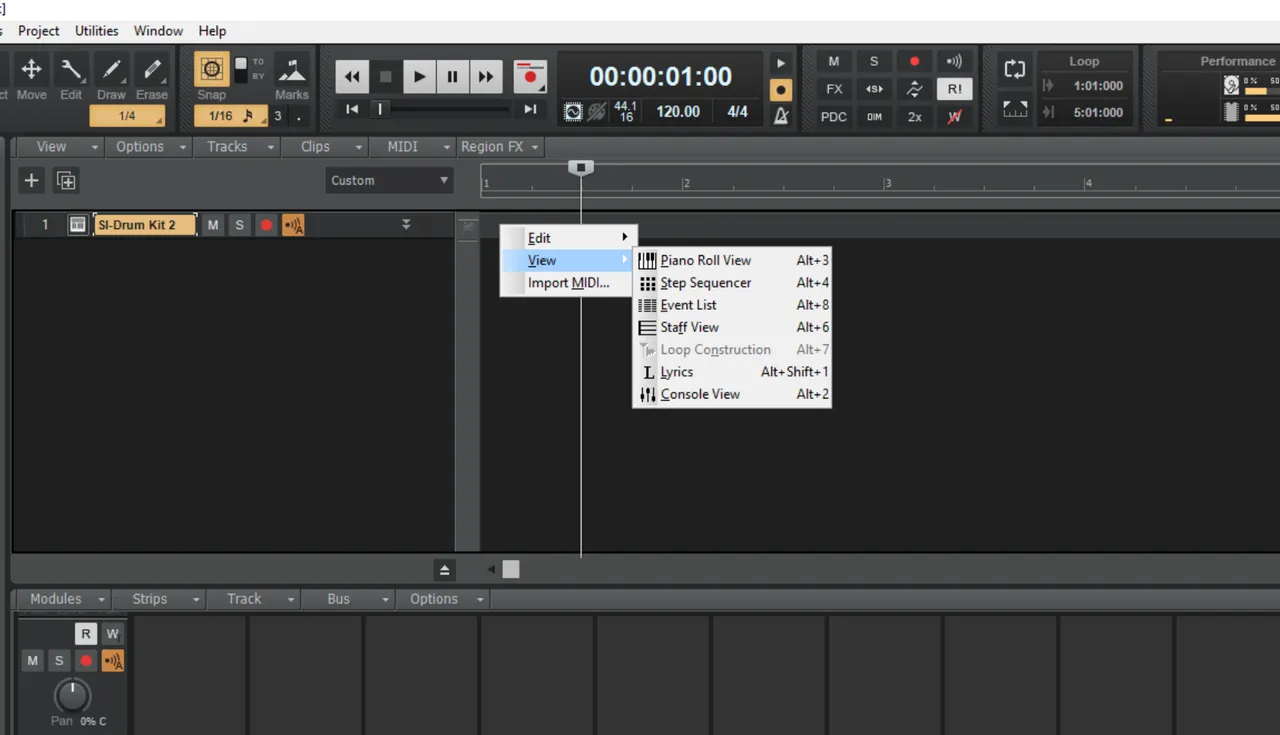Viewport: 1280px width, 735px height.
Task: Toggle global Mute in mix module
Action: coord(834,62)
